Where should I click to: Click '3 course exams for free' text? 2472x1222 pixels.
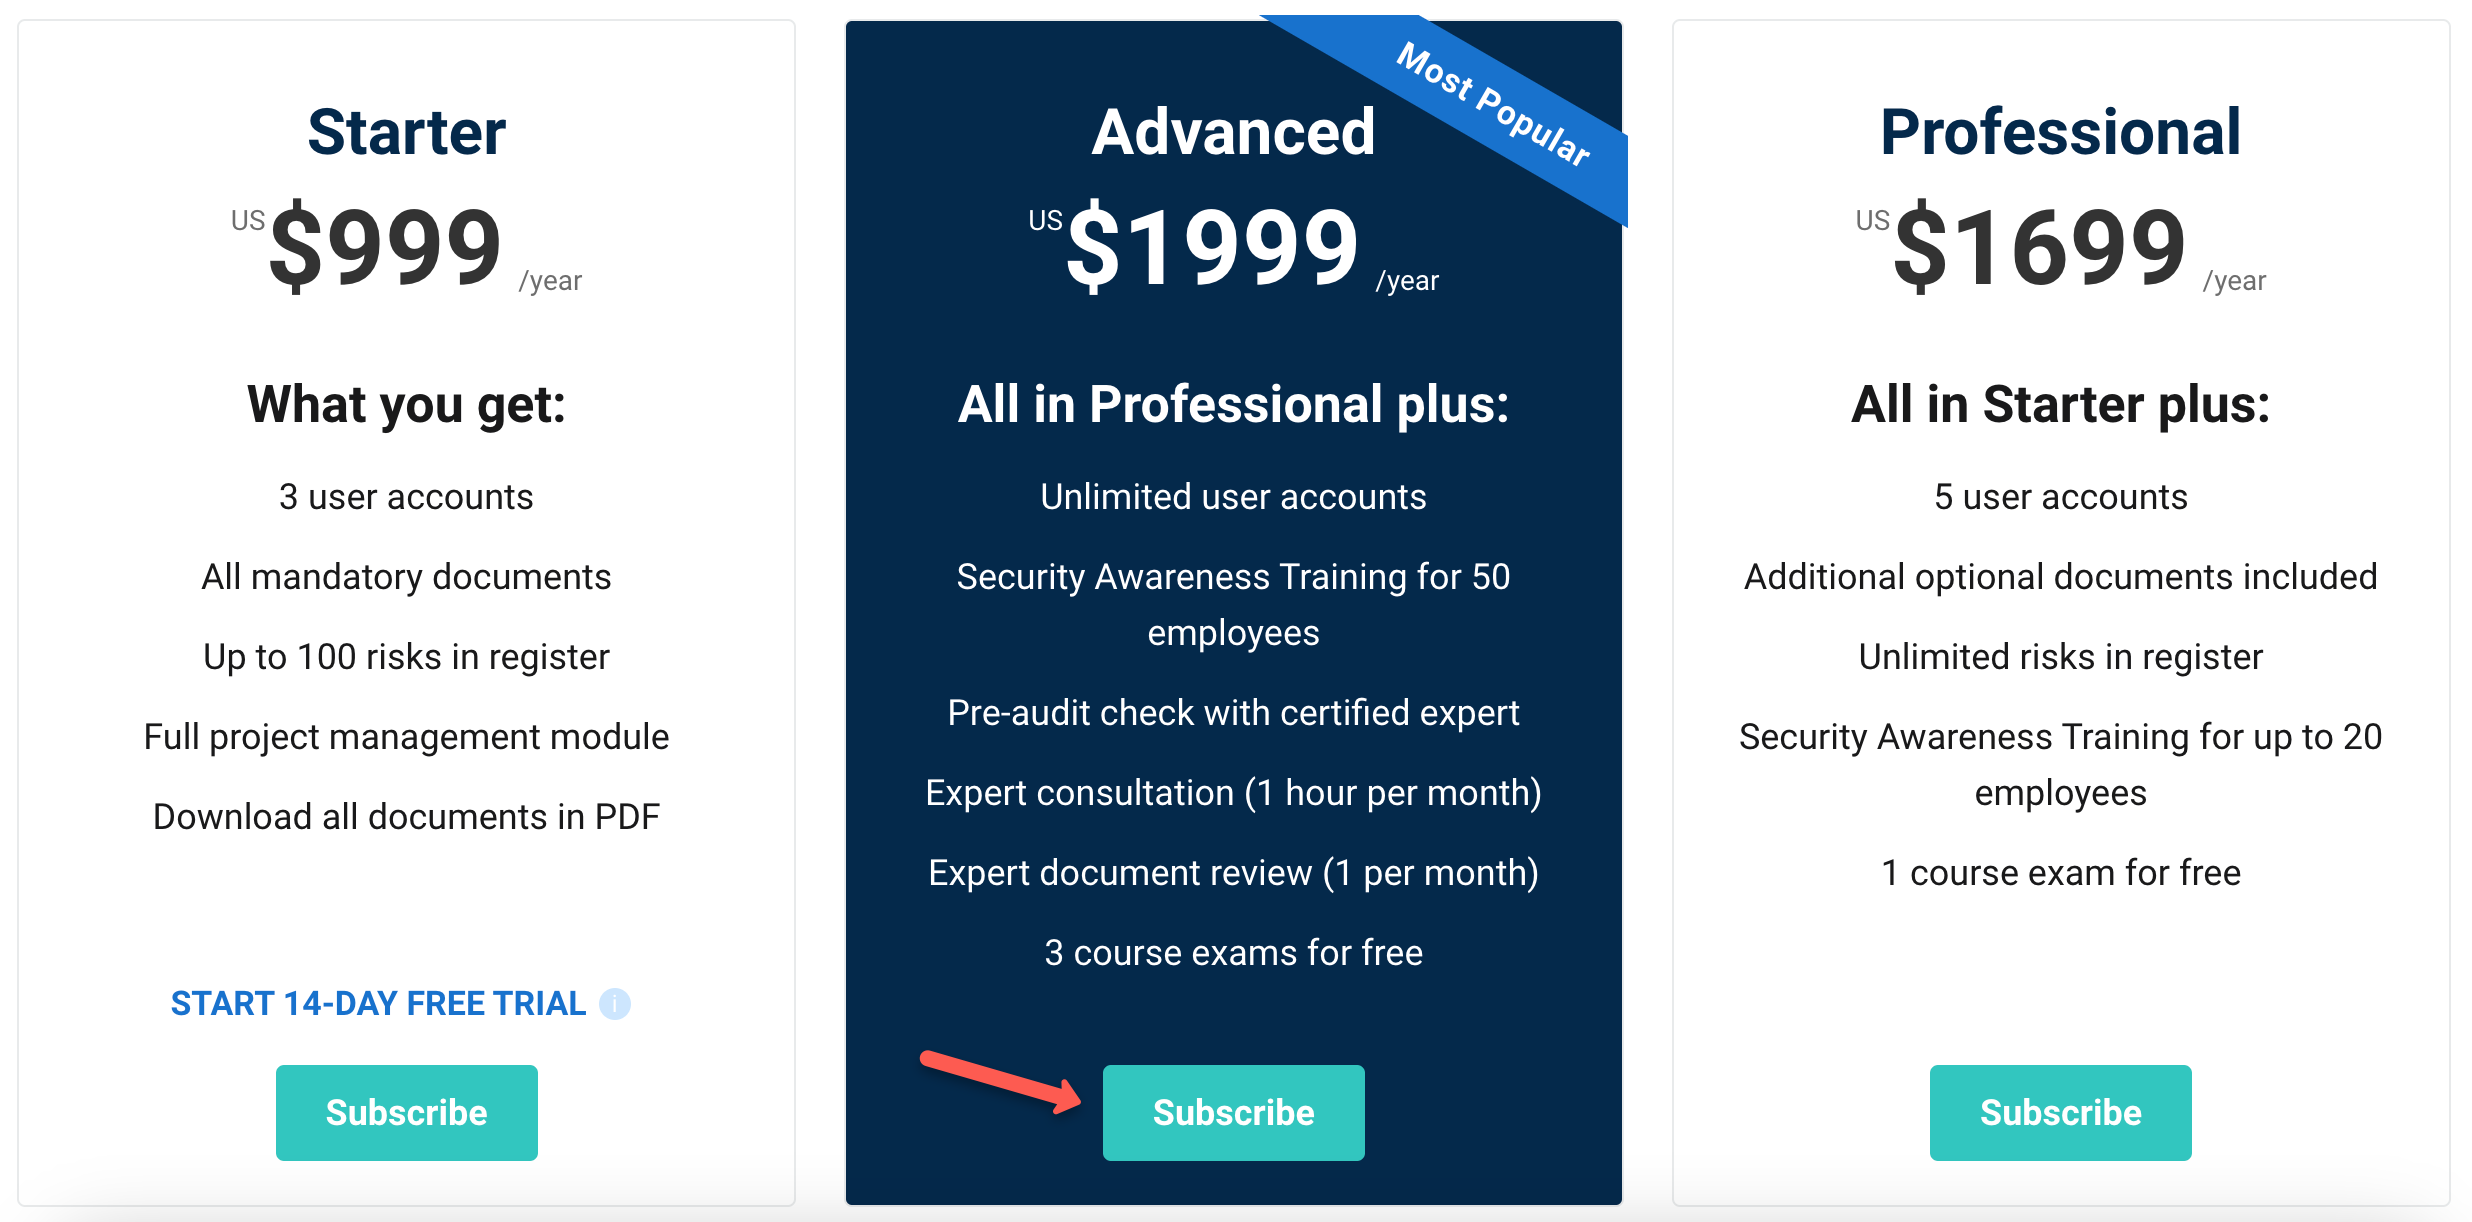(1233, 952)
